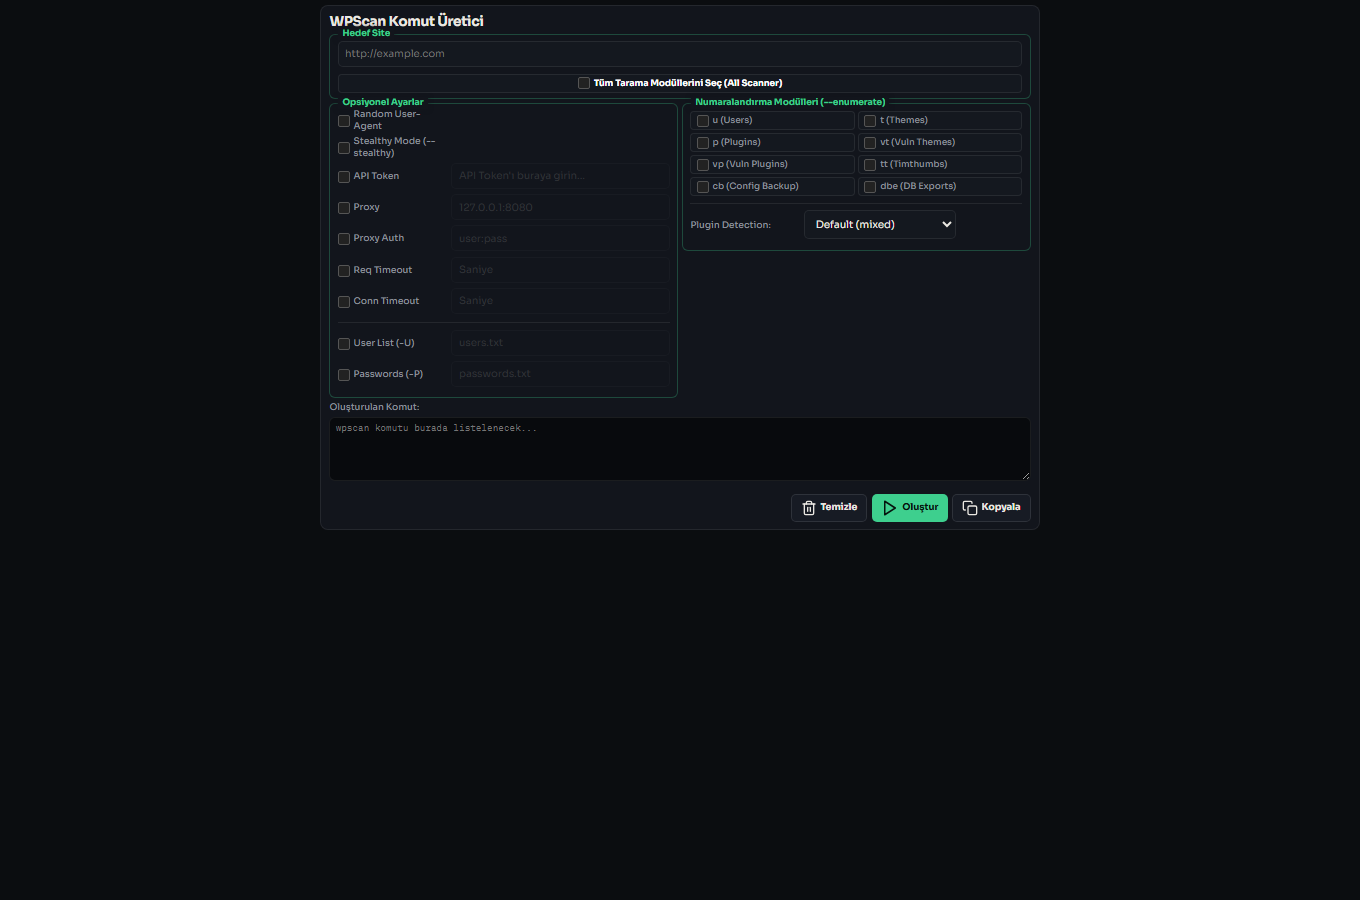Click the Hedef Site URL input field
The image size is (1360, 900).
pyautogui.click(x=680, y=54)
